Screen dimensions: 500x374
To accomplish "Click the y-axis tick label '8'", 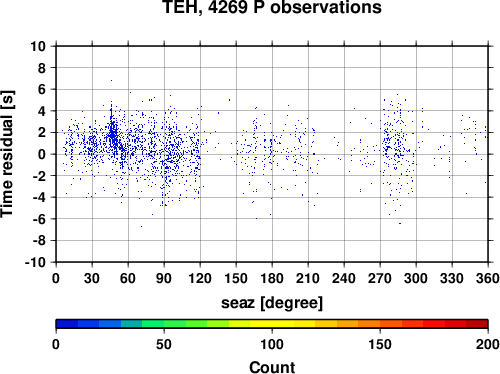I will 42,68.
